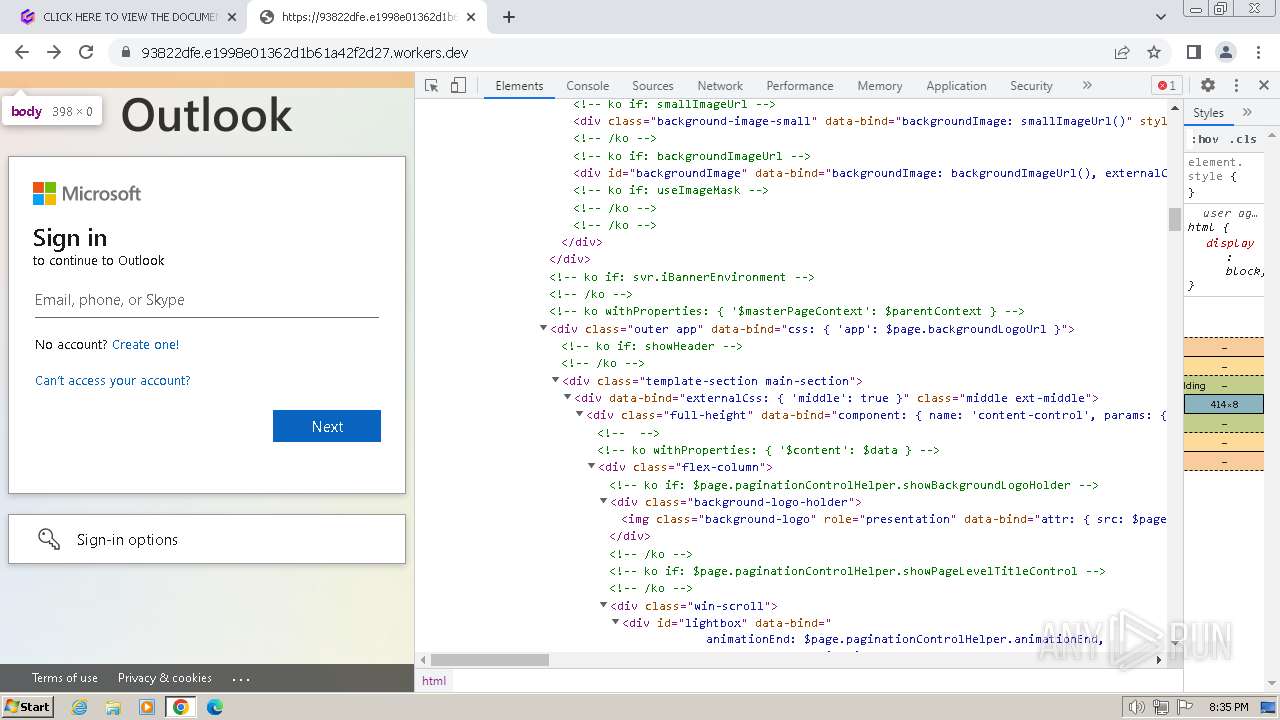Click the vertical scrollbar in Elements panel

[1175, 219]
